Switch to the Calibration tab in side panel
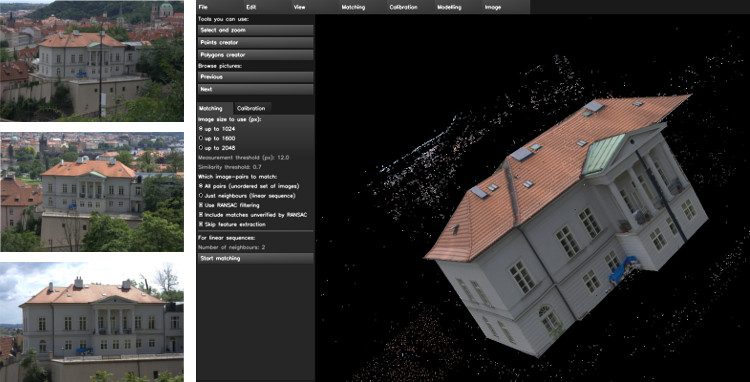Screen dimensions: 750x382 click(252, 109)
